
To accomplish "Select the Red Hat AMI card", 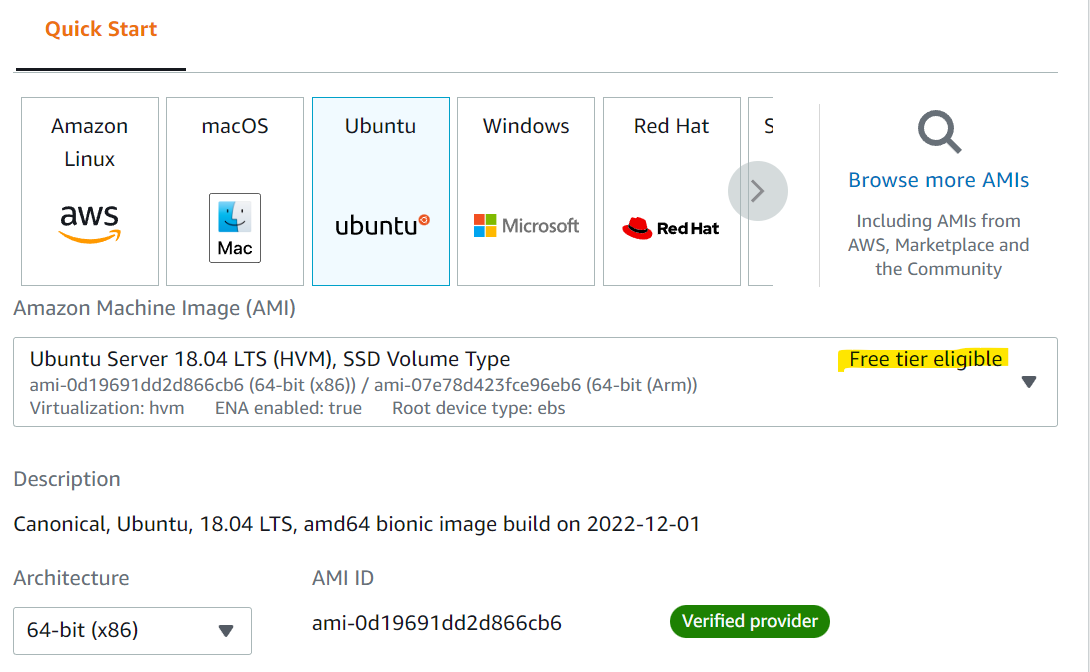I will 672,191.
